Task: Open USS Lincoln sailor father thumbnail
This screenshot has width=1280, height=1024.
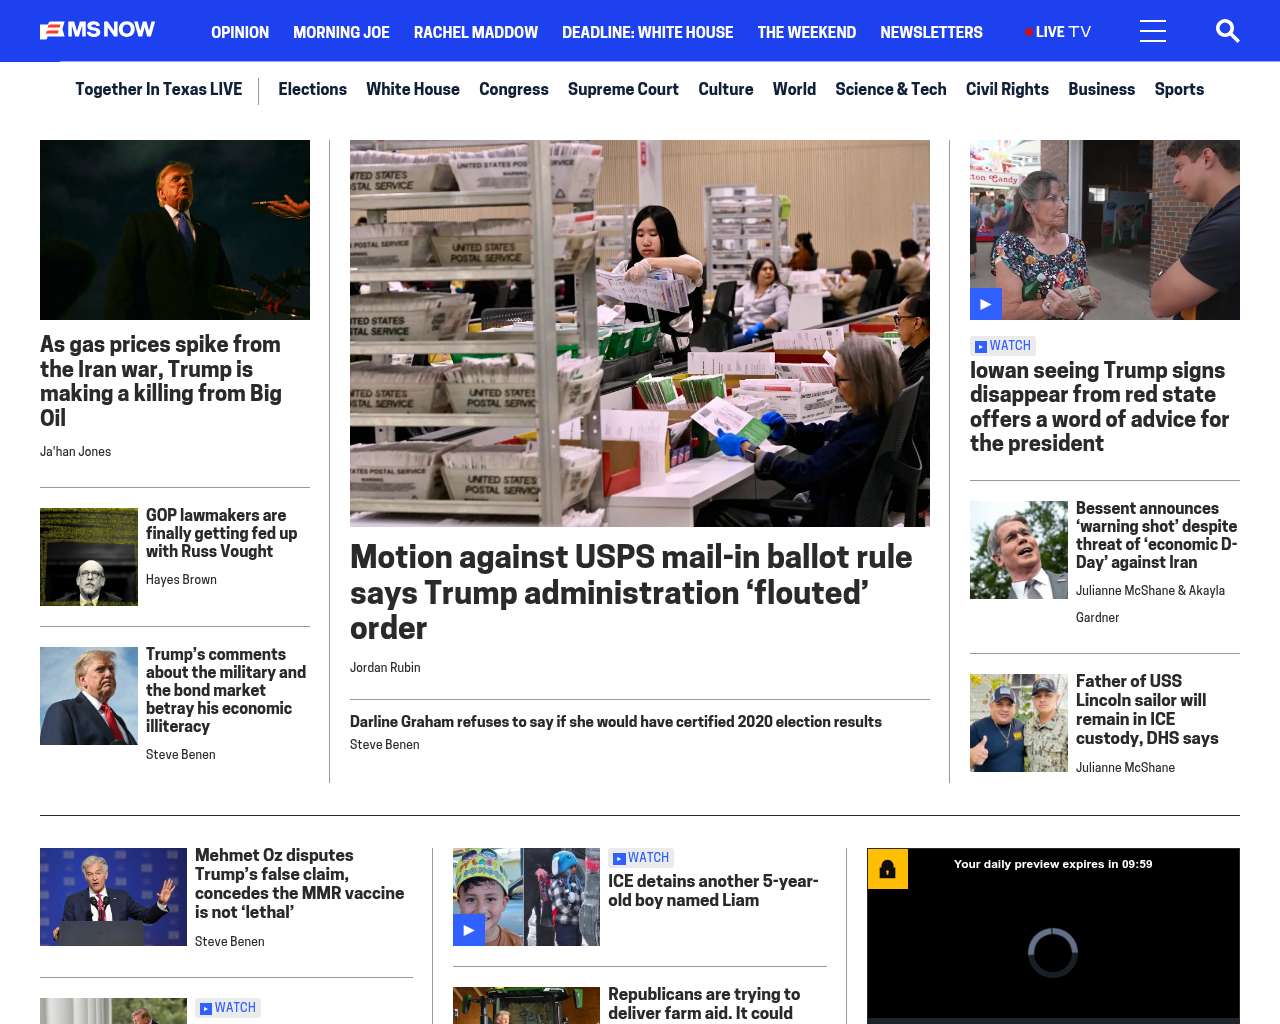Action: click(x=1019, y=723)
